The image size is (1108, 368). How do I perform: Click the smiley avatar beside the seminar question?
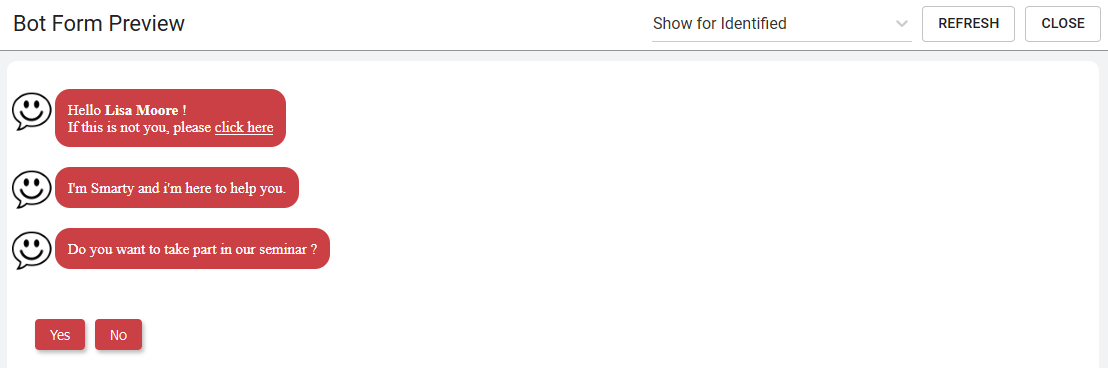point(32,251)
